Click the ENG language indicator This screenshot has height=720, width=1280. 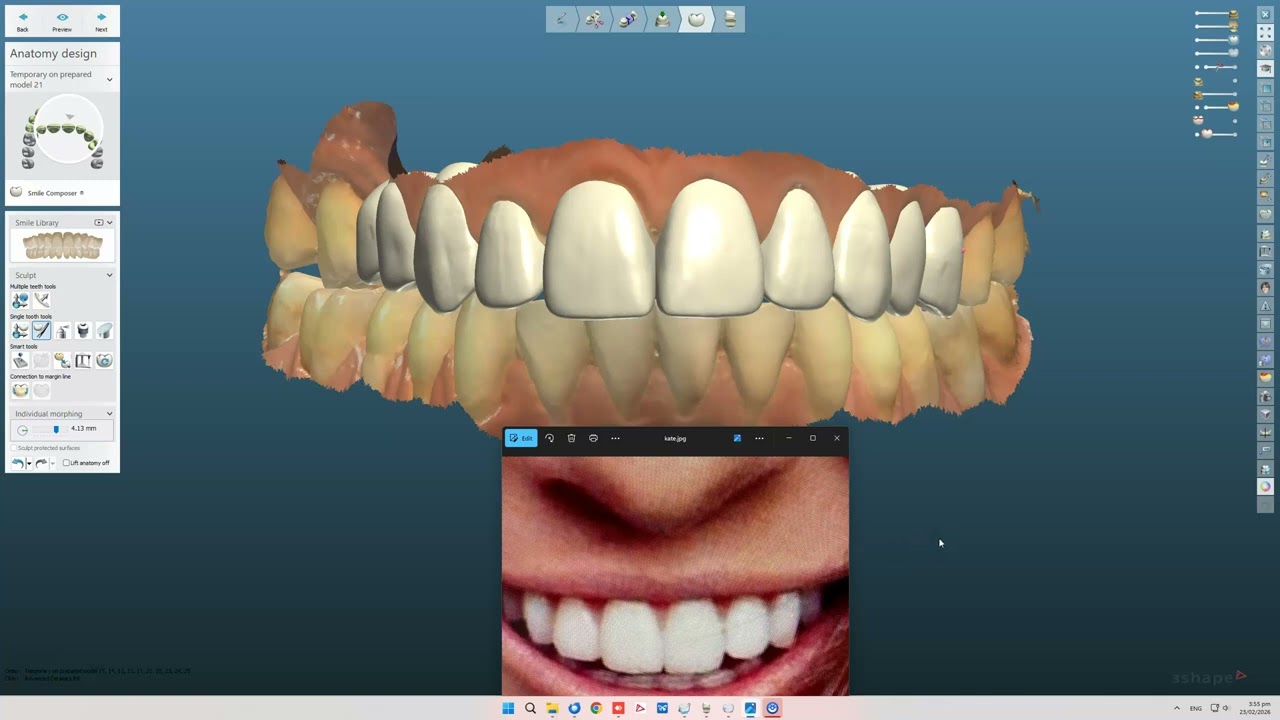click(1196, 708)
